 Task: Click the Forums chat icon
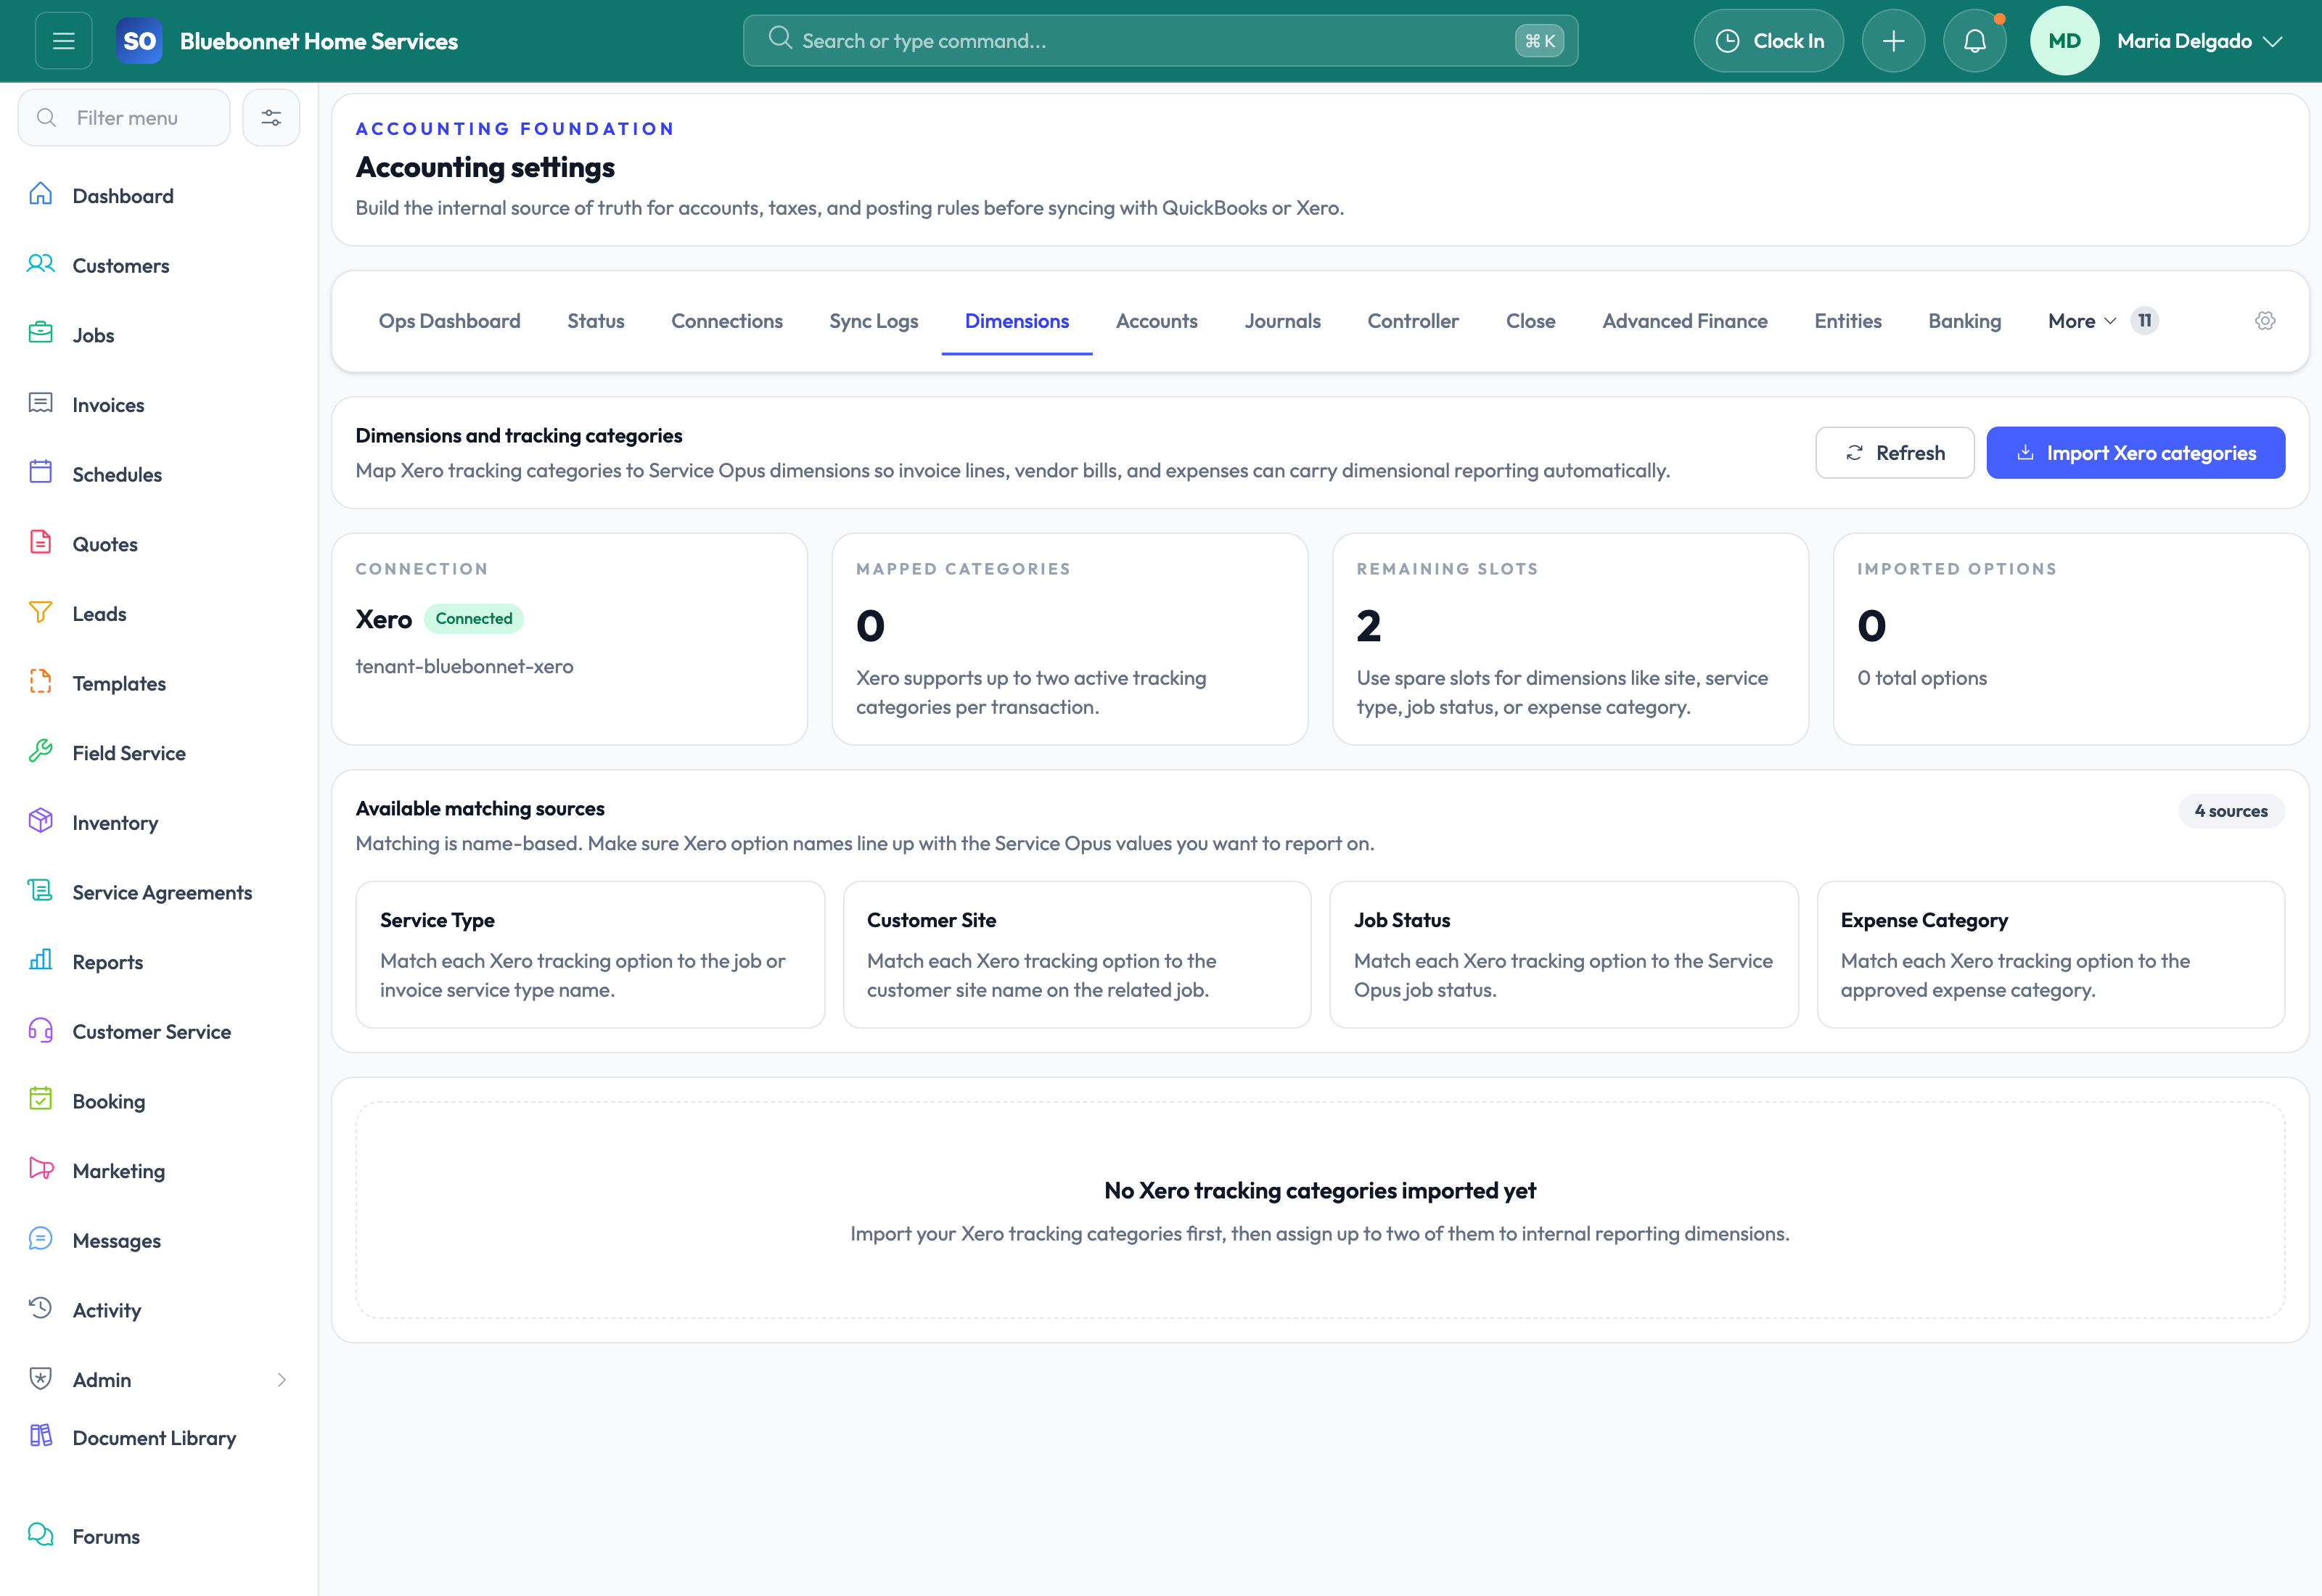point(41,1535)
